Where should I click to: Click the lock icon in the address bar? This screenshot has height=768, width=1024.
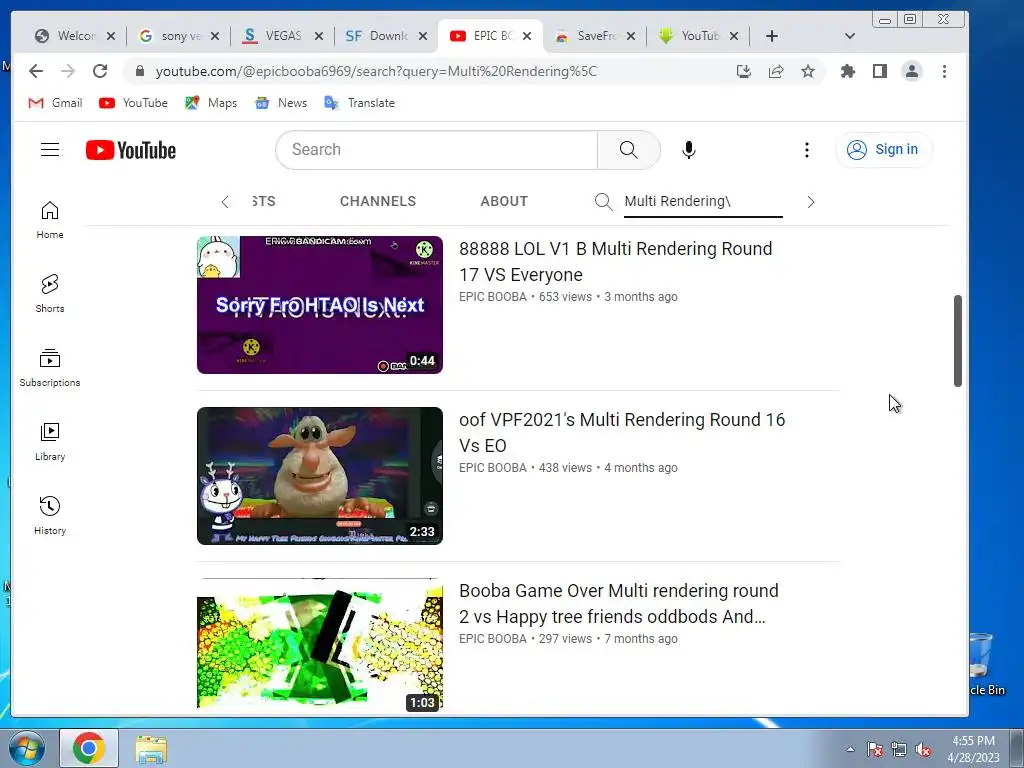[139, 71]
